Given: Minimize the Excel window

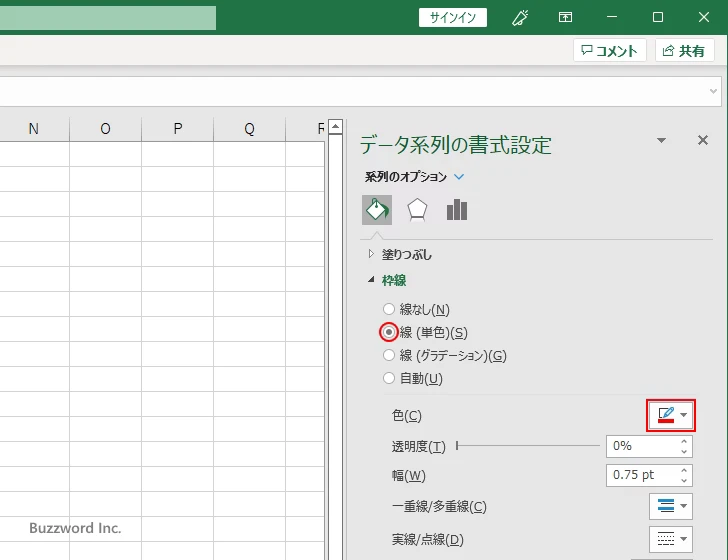Looking at the screenshot, I should [x=612, y=17].
